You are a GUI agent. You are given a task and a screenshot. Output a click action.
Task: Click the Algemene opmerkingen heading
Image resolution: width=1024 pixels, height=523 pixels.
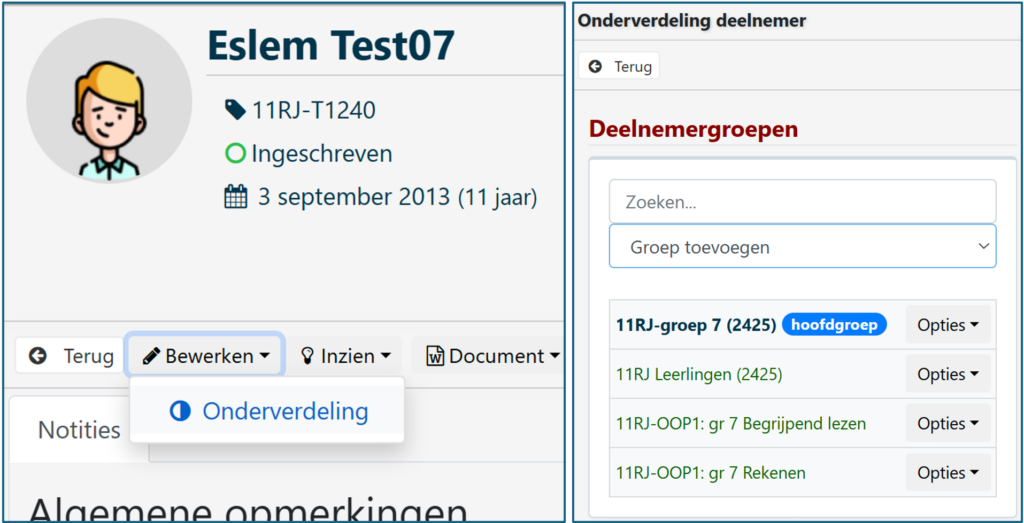(x=248, y=509)
